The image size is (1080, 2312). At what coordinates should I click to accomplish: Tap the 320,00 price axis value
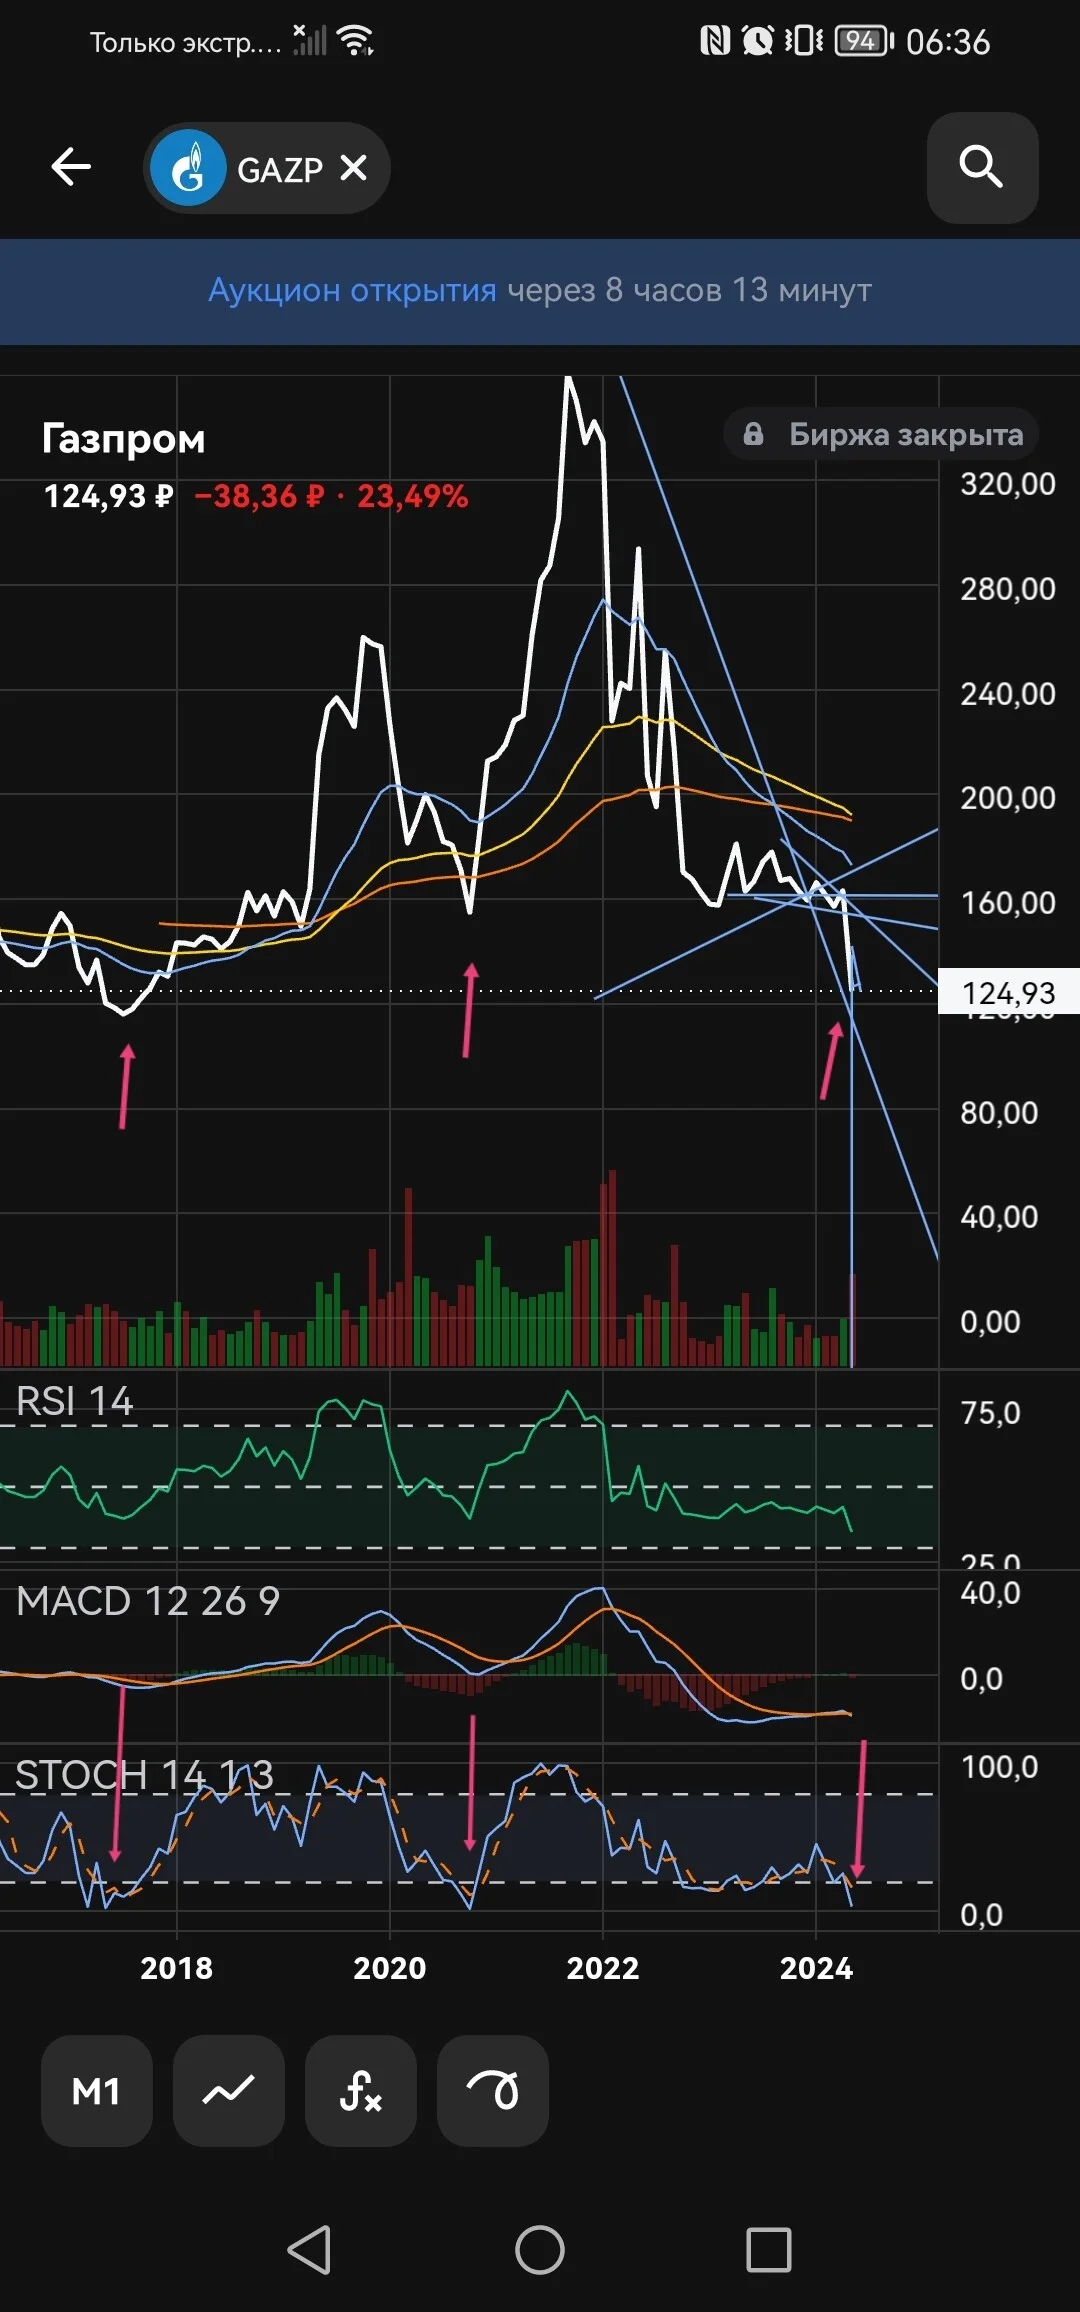coord(1008,484)
